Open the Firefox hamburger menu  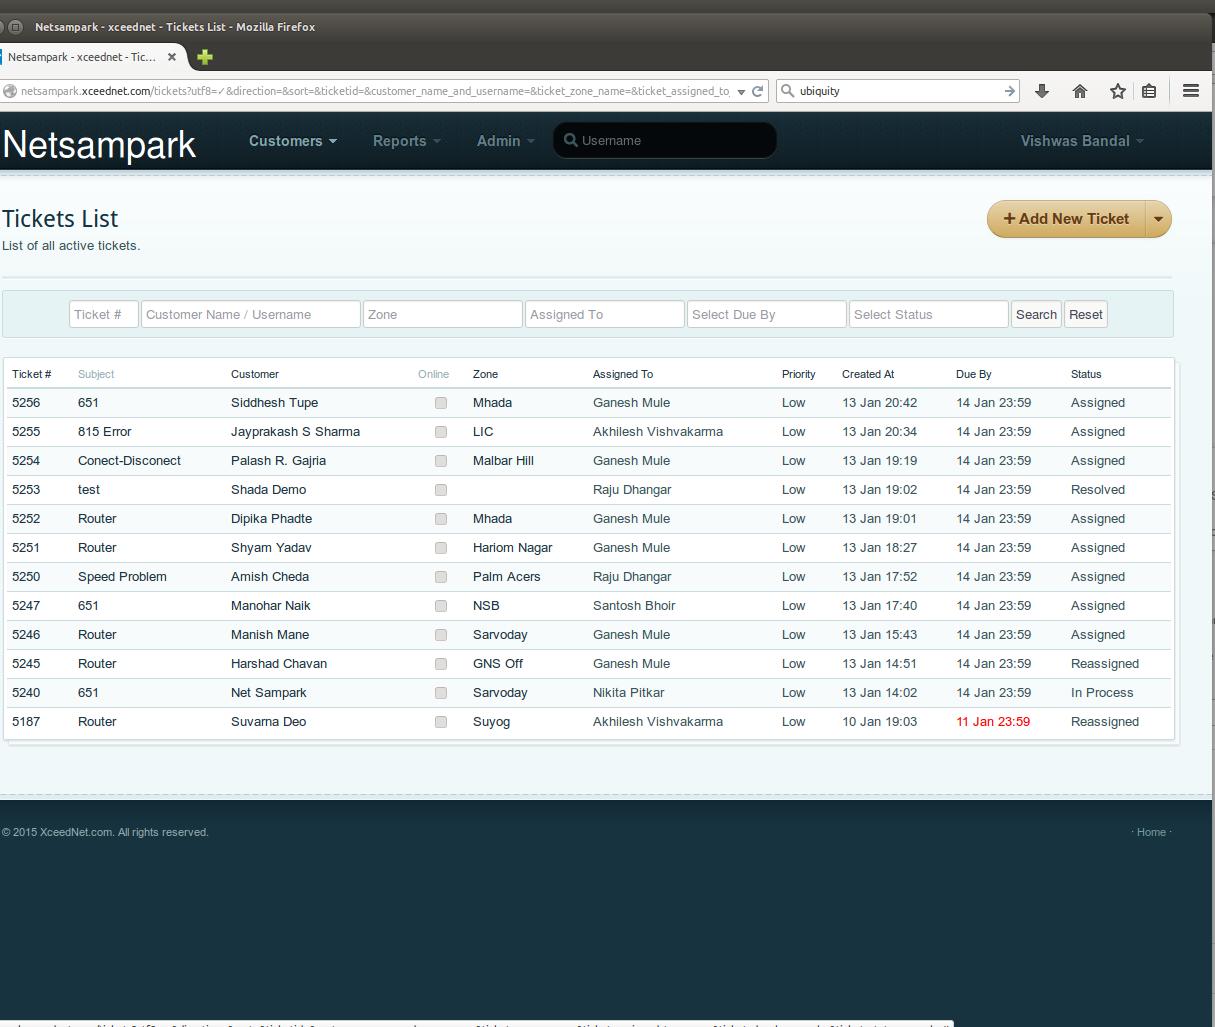(x=1190, y=91)
